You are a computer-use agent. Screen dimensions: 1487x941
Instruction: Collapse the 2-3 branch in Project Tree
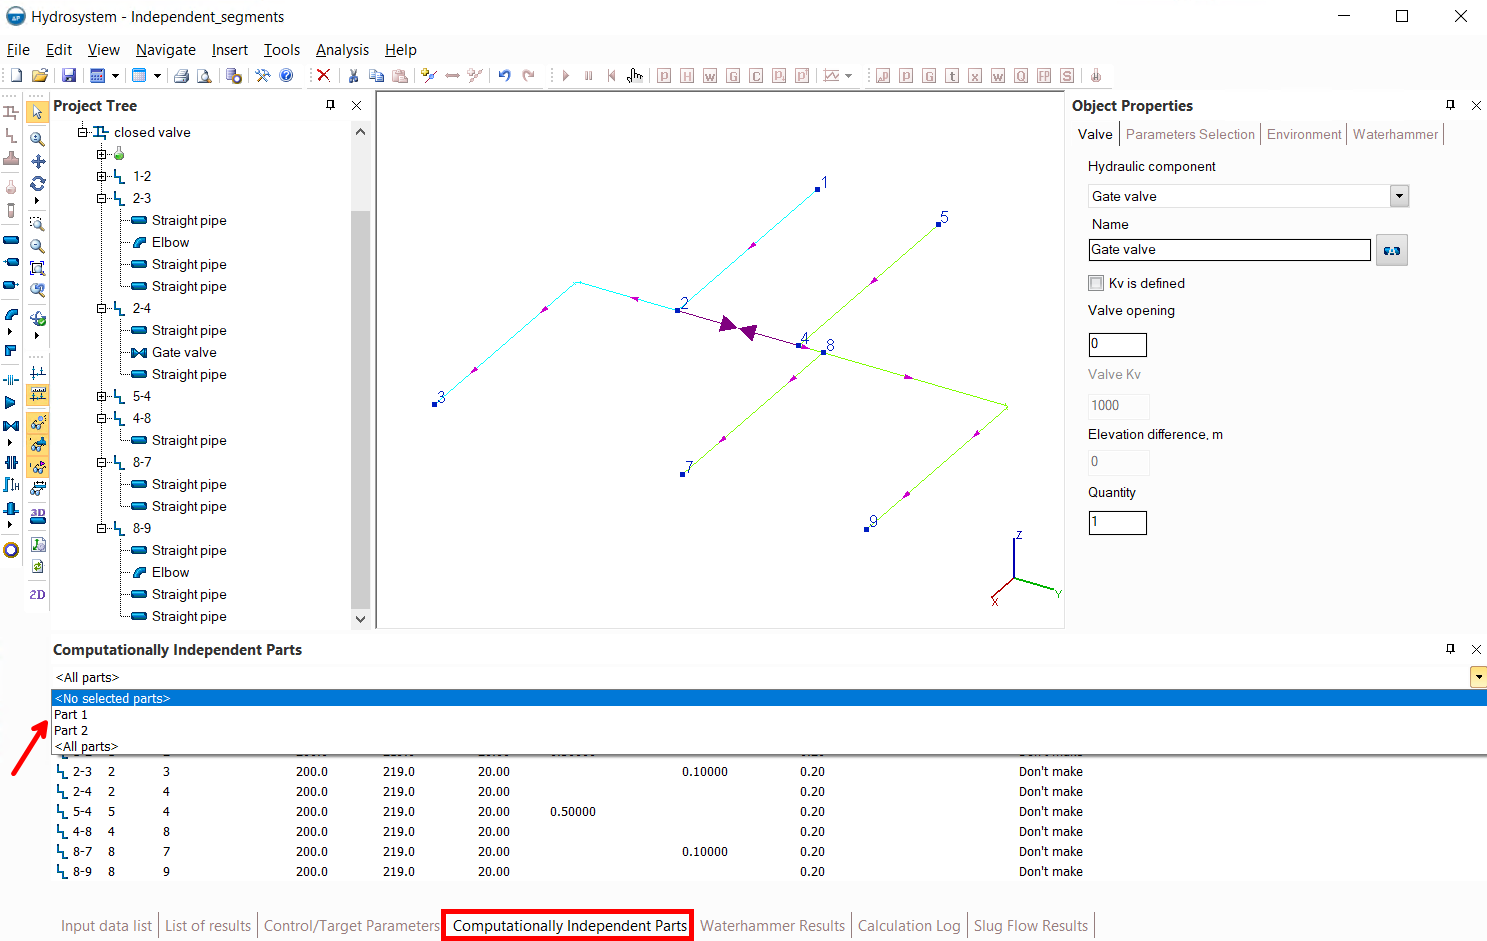click(x=102, y=198)
